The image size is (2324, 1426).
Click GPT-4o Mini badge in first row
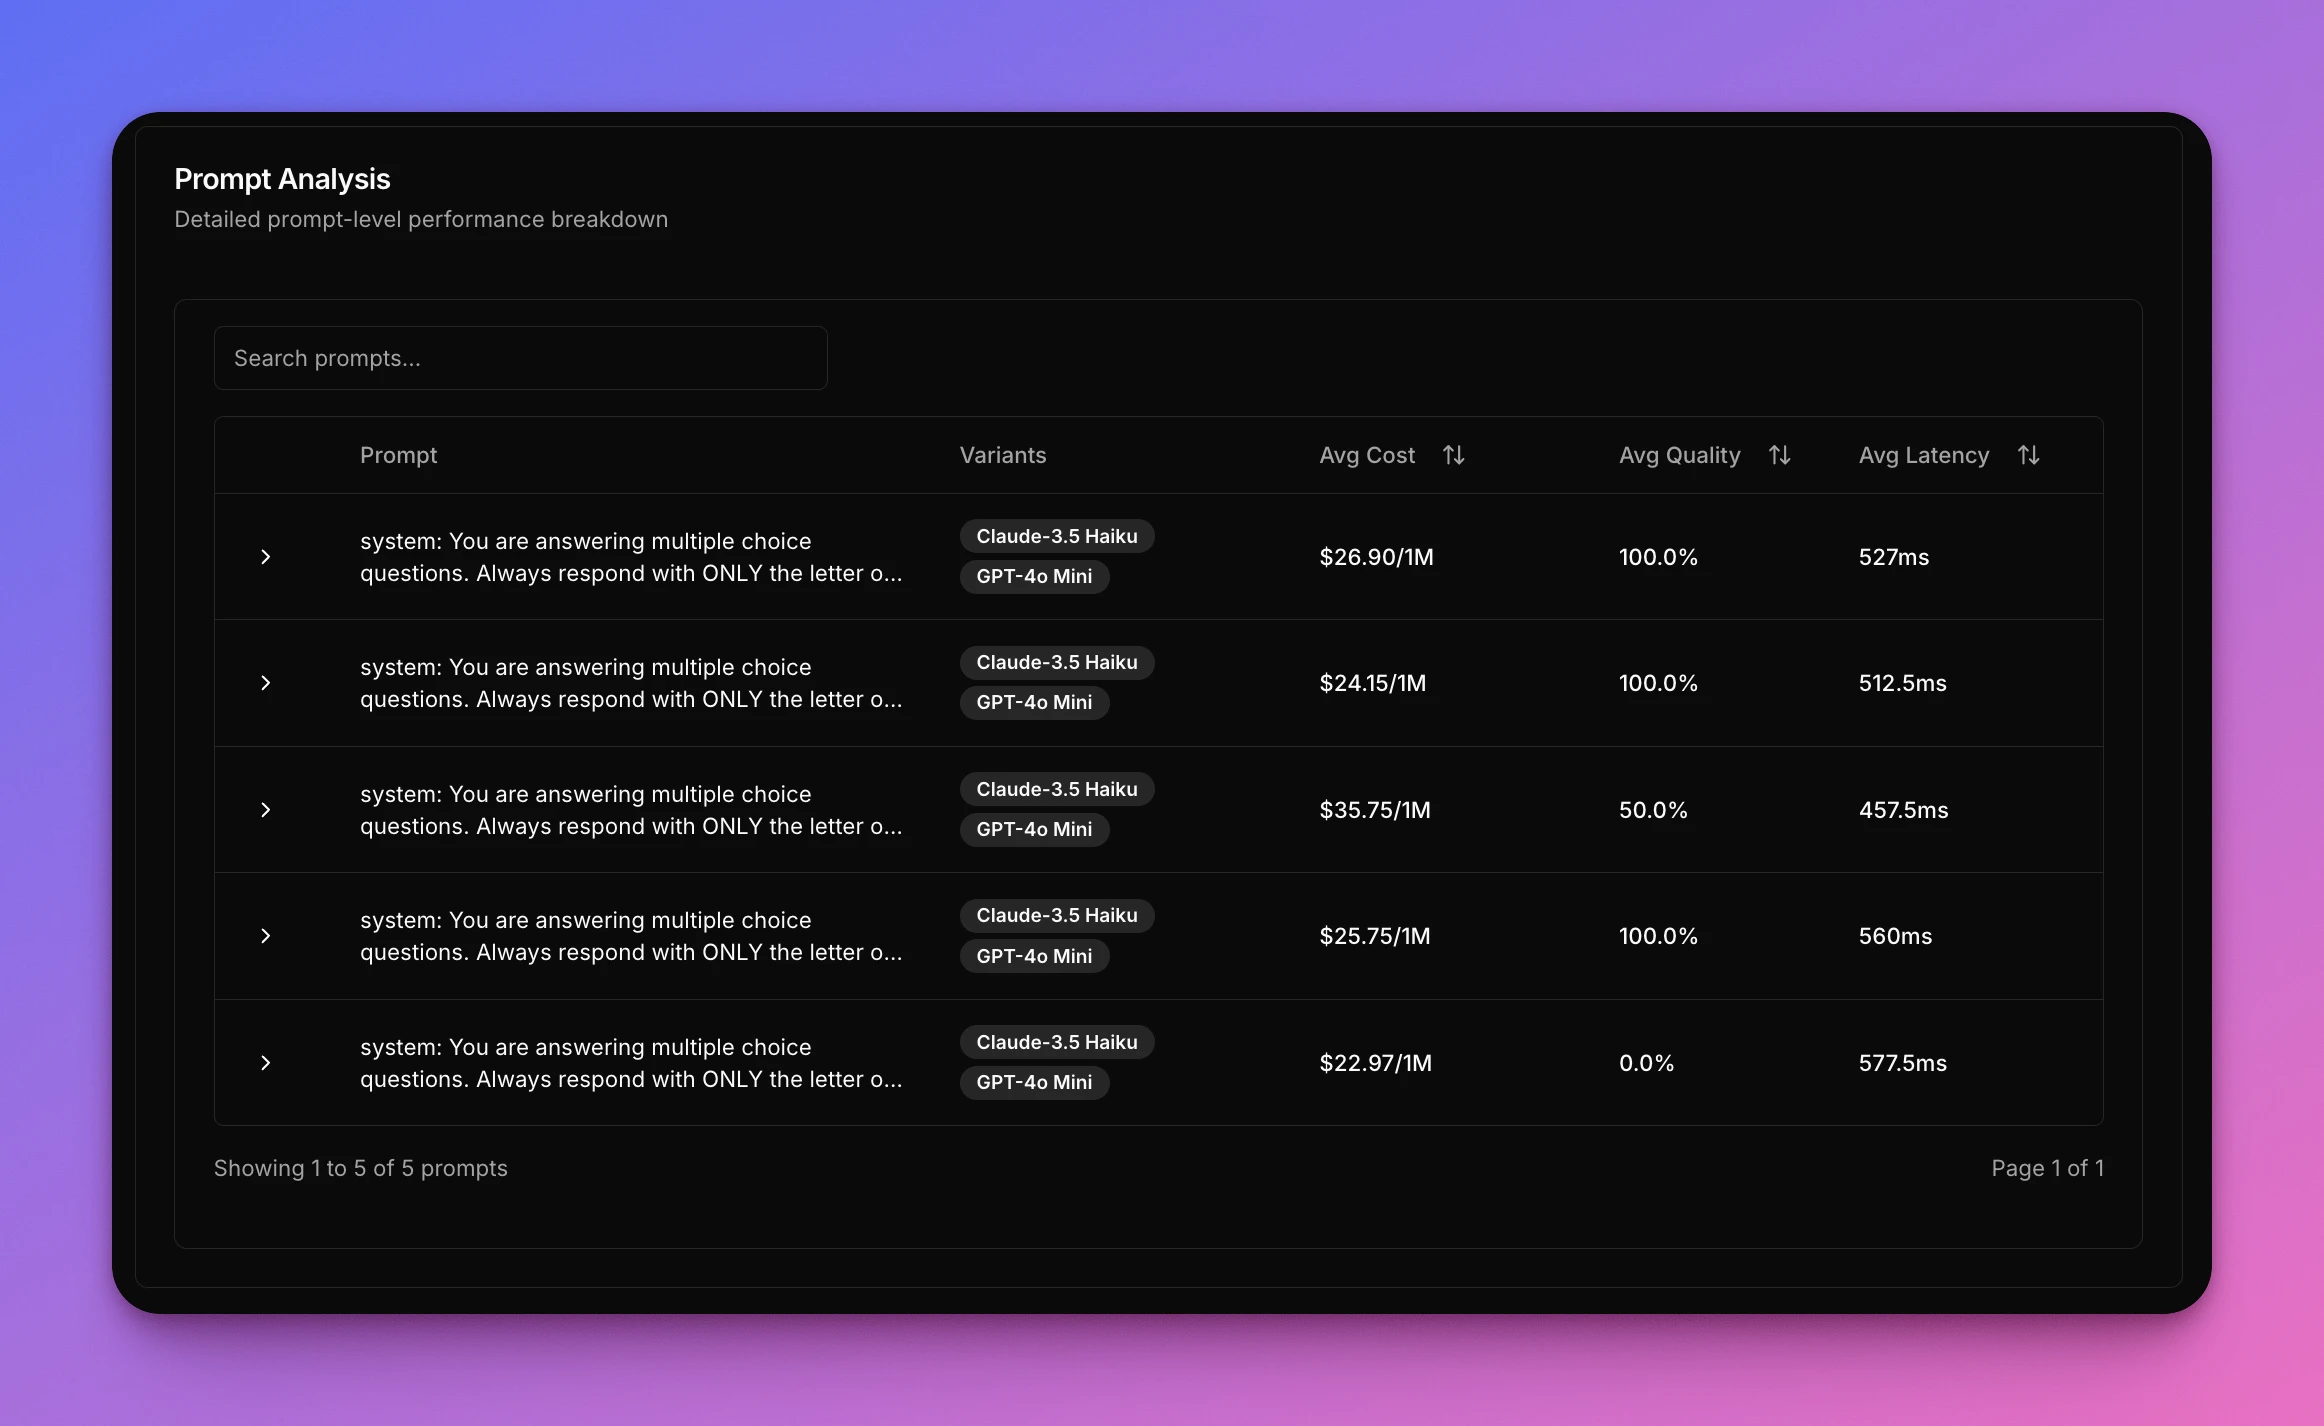tap(1034, 576)
